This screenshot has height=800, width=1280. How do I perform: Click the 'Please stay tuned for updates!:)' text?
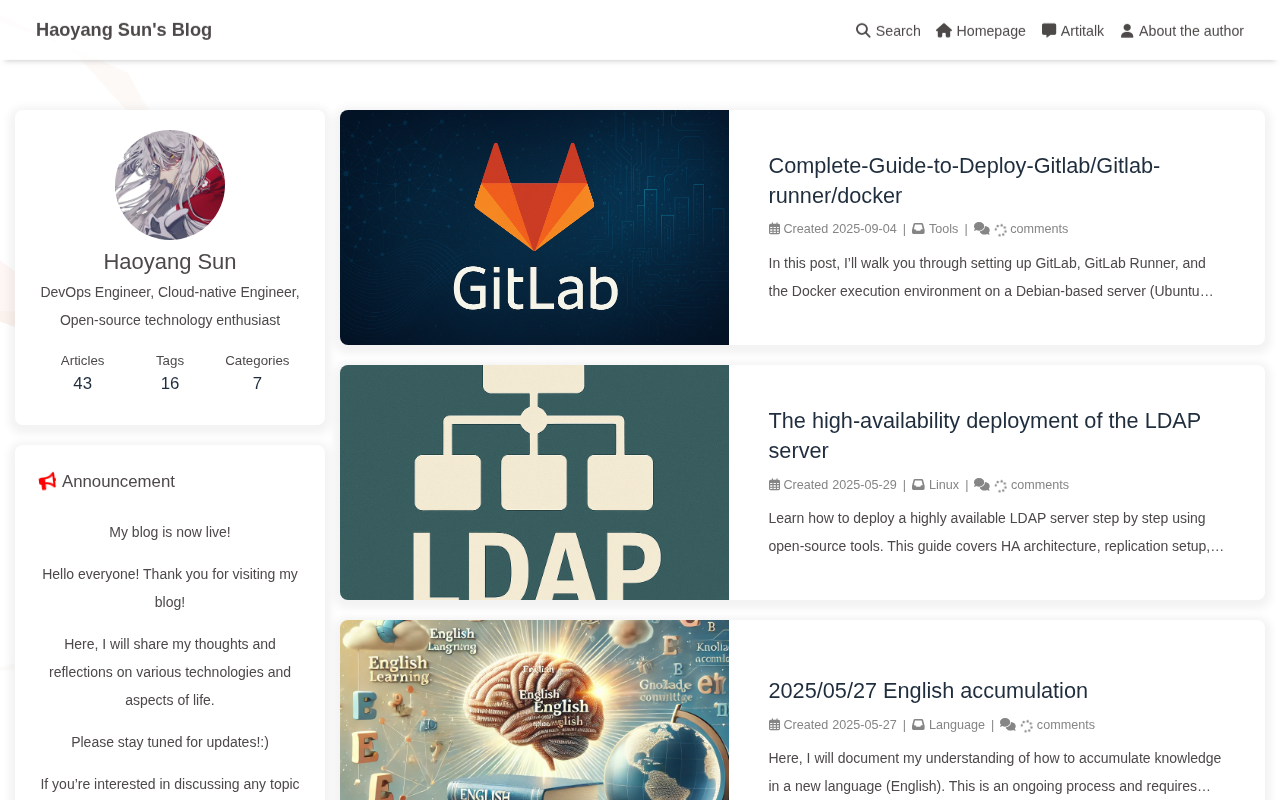coord(170,742)
